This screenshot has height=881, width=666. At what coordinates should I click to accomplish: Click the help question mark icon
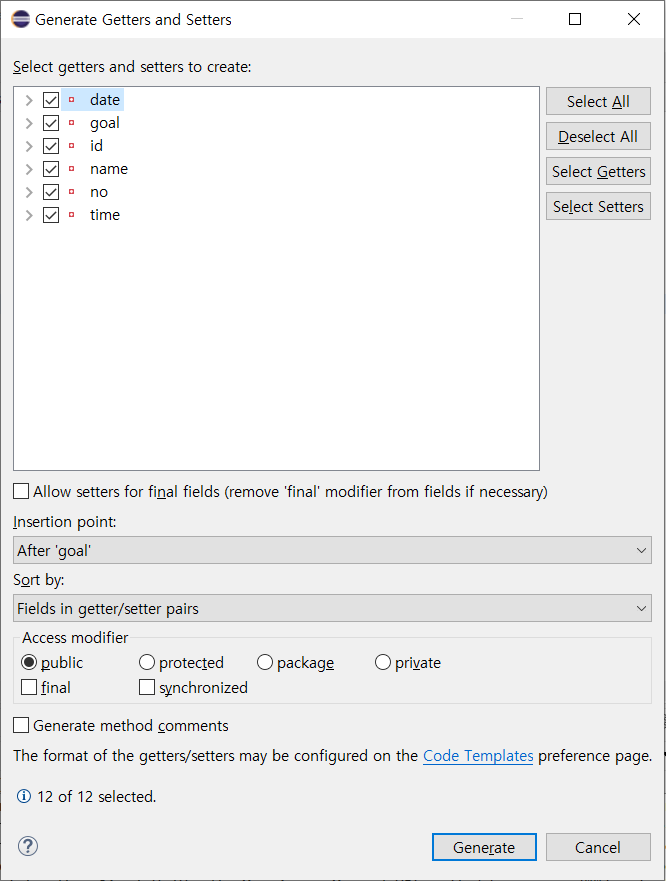tap(28, 846)
